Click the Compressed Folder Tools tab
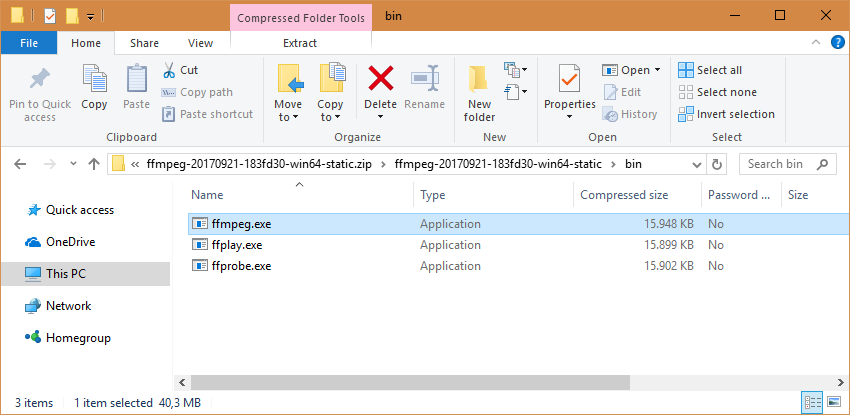This screenshot has height=415, width=850. [x=301, y=18]
